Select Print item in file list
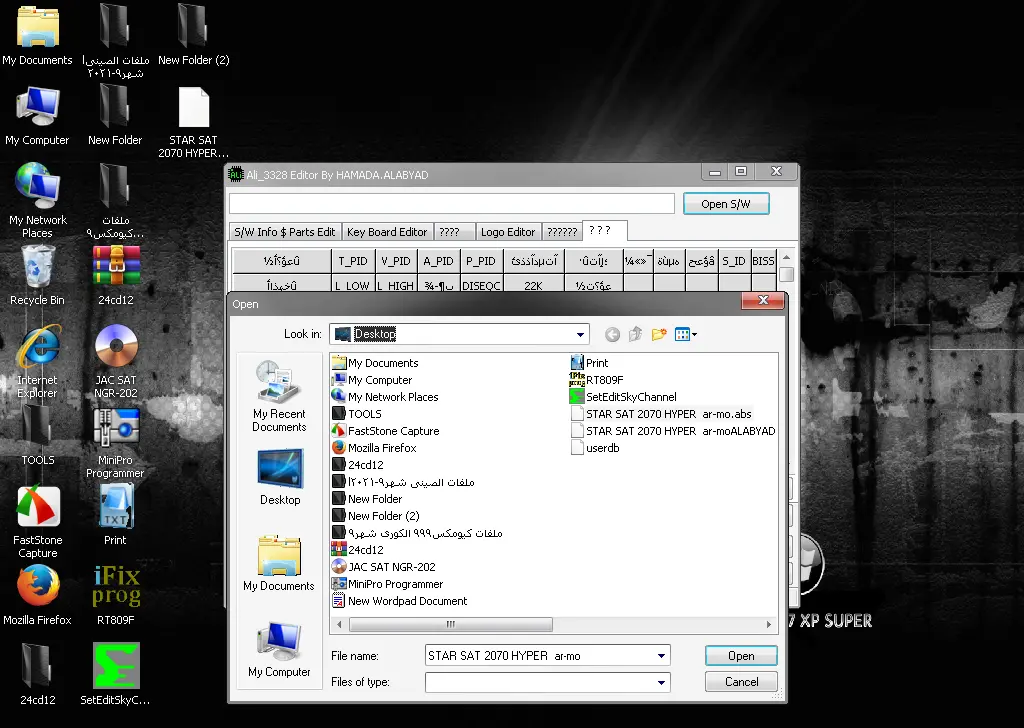The height and width of the screenshot is (728, 1024). (589, 363)
